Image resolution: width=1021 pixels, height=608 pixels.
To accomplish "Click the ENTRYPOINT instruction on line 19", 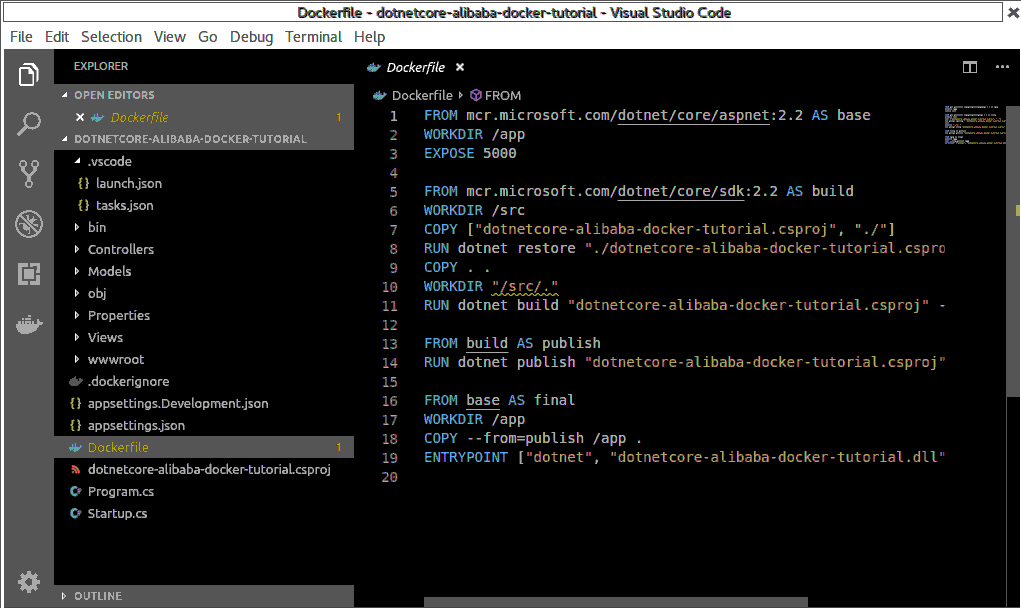I will pyautogui.click(x=466, y=457).
